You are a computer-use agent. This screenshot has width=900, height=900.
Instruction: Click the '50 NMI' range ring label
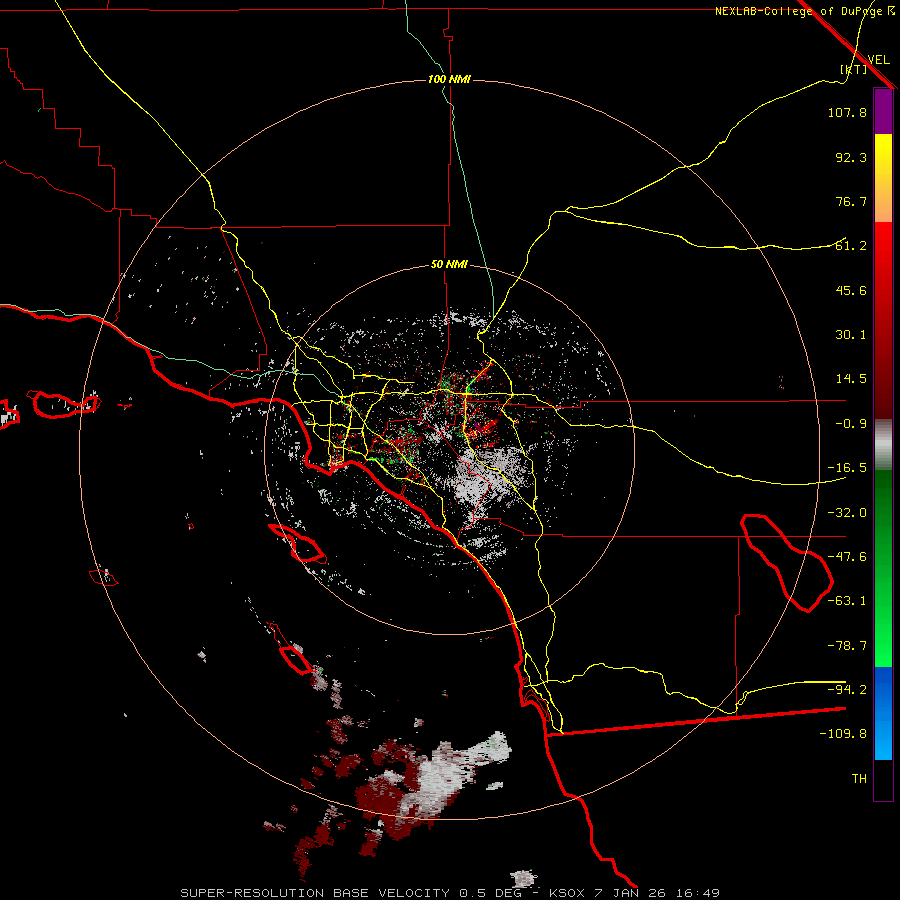coord(449,265)
